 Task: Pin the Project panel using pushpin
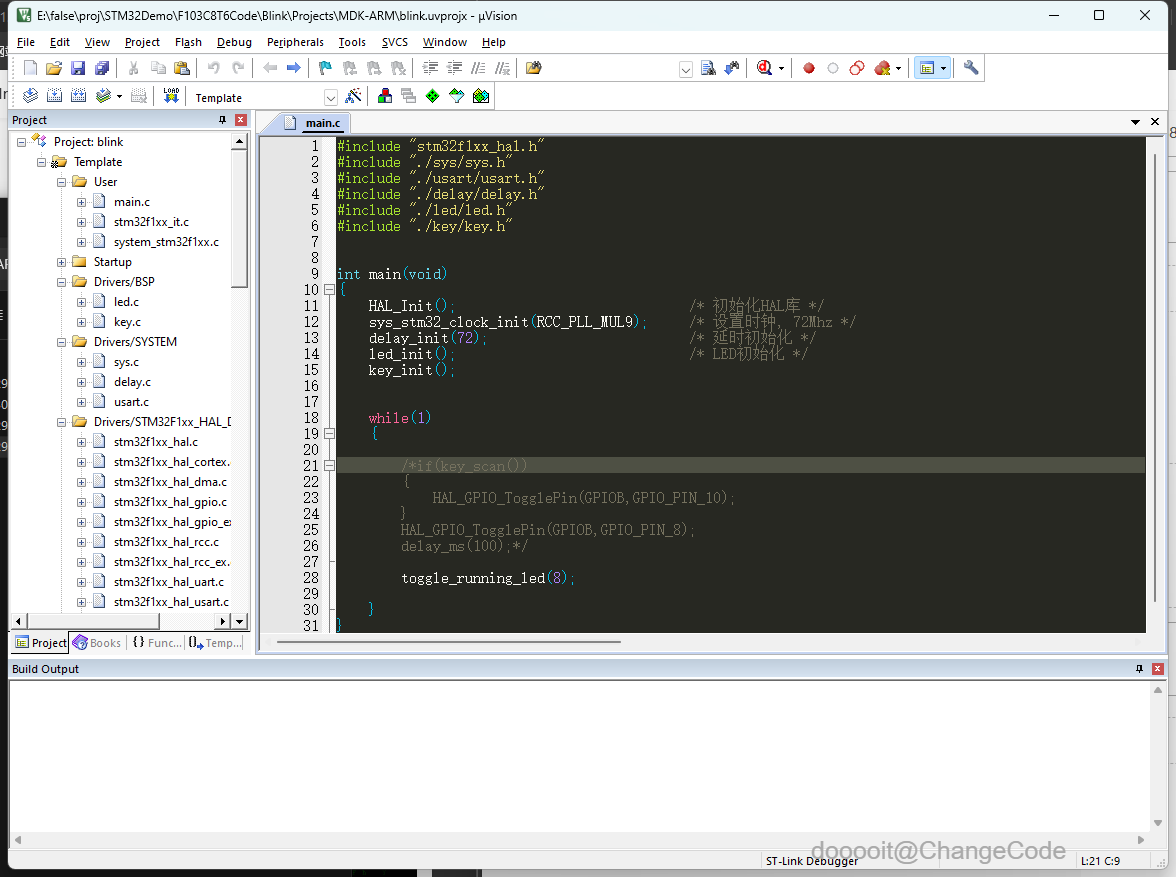point(222,120)
